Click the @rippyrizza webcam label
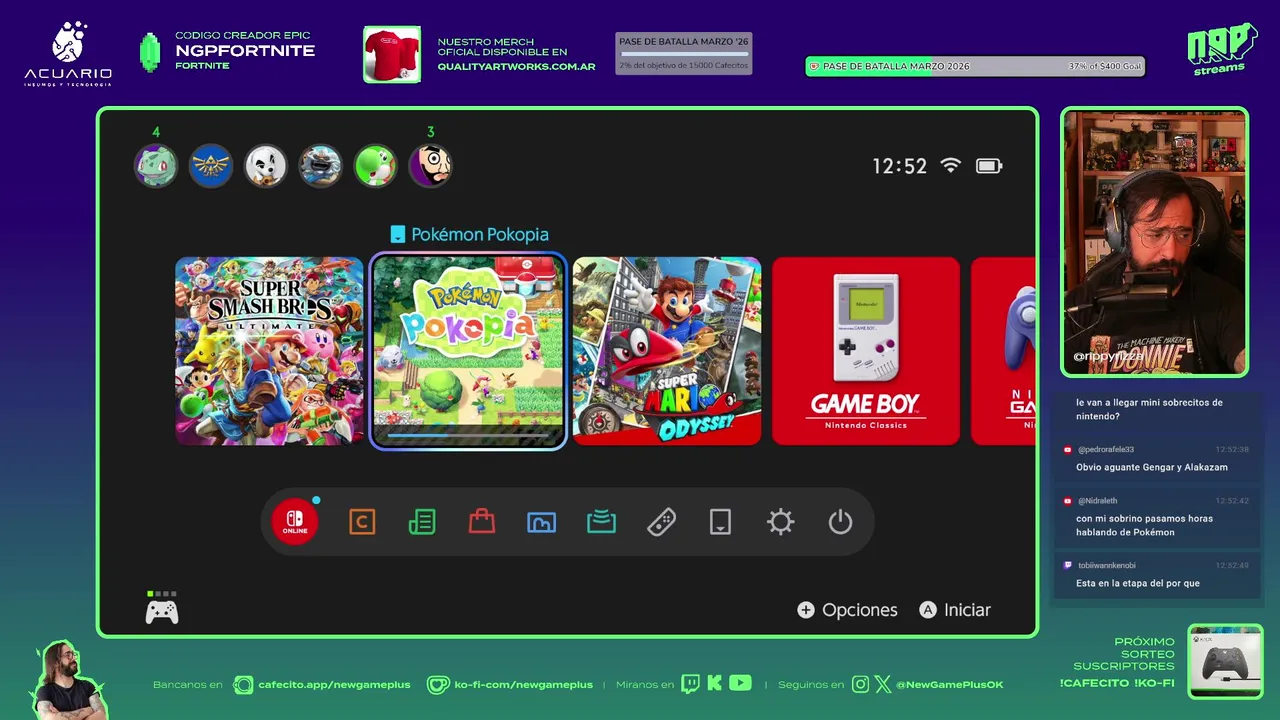Viewport: 1280px width, 720px height. pos(1109,356)
